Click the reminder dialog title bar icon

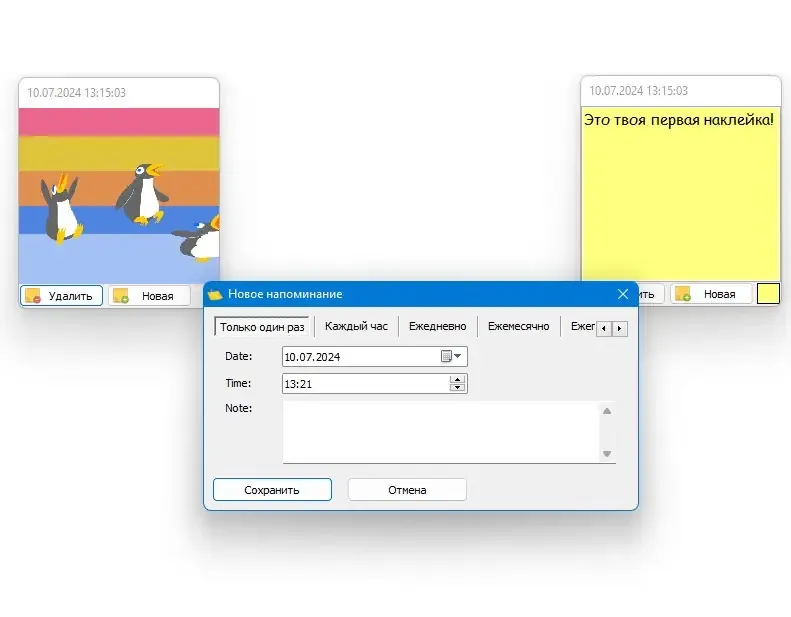click(x=215, y=294)
